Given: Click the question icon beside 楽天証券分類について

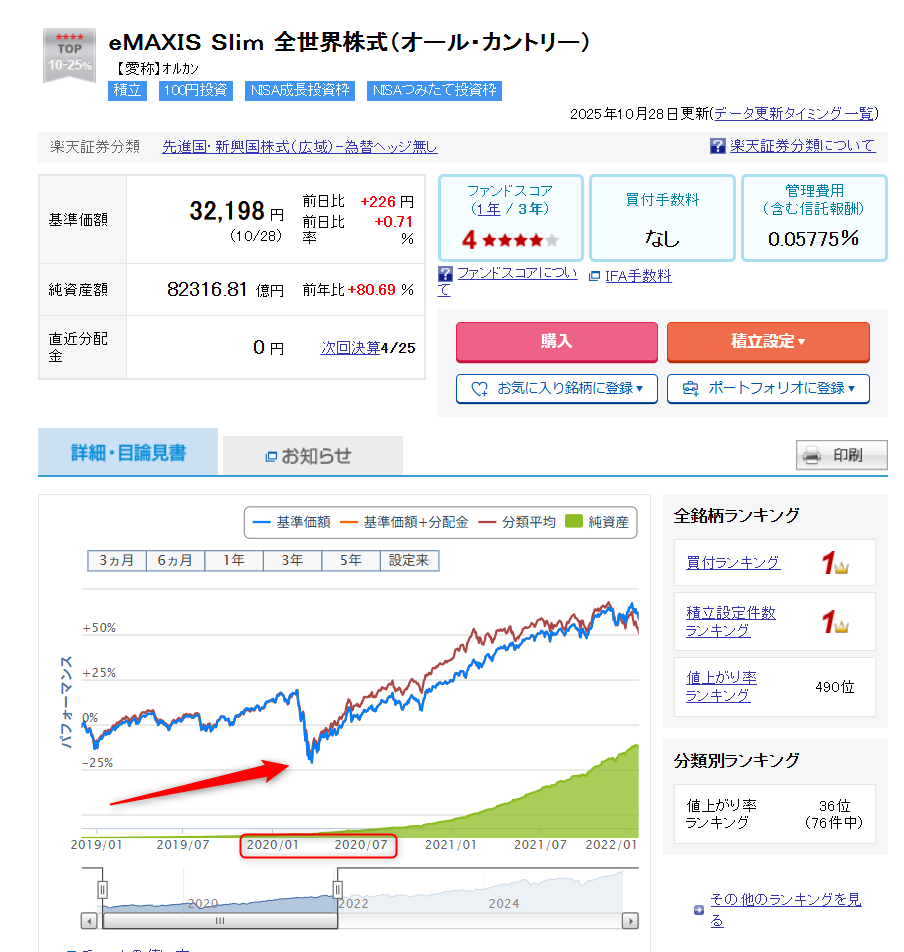Looking at the screenshot, I should [x=717, y=146].
